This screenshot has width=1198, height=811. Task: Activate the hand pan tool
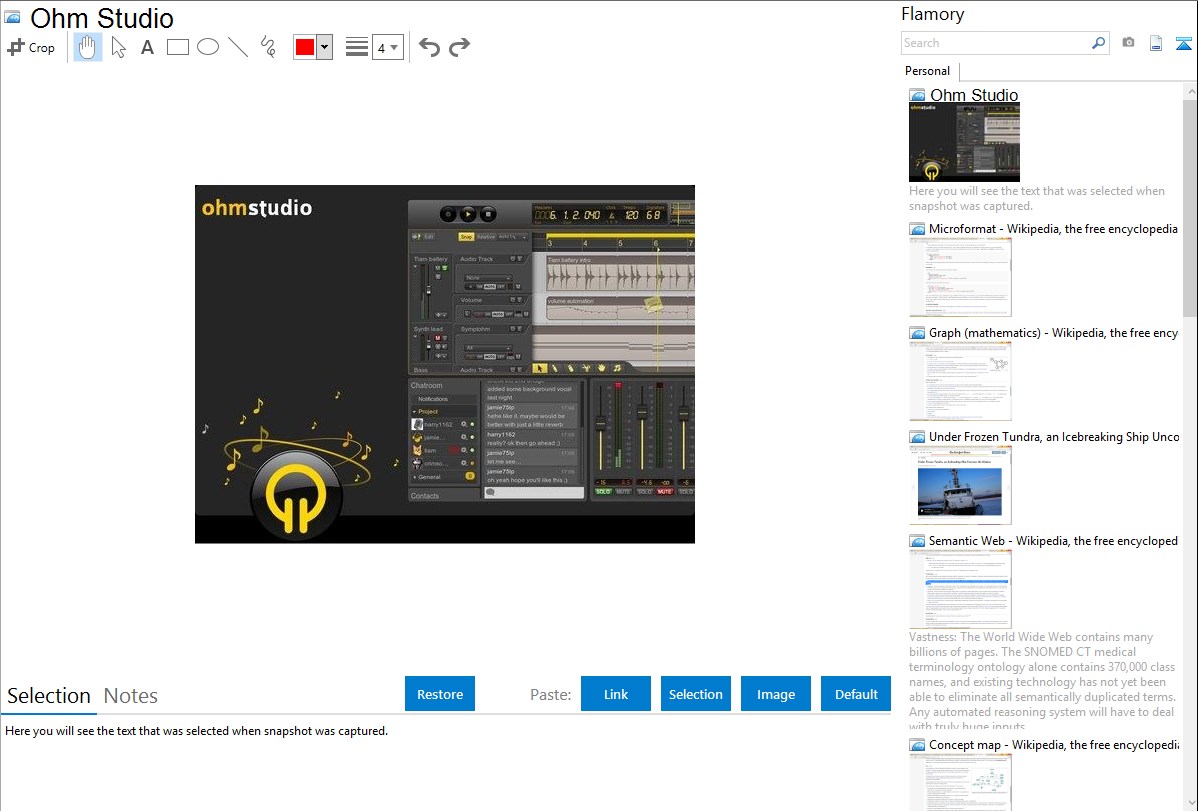[x=88, y=47]
